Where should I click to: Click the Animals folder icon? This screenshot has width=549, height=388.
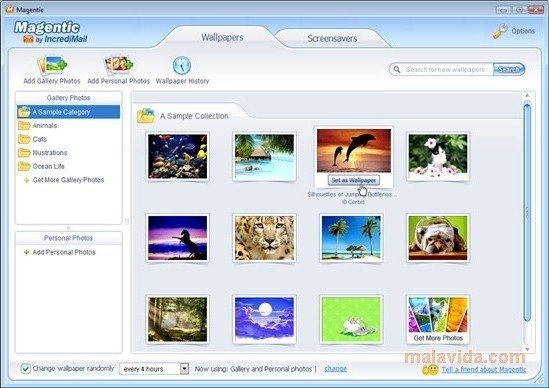[24, 125]
